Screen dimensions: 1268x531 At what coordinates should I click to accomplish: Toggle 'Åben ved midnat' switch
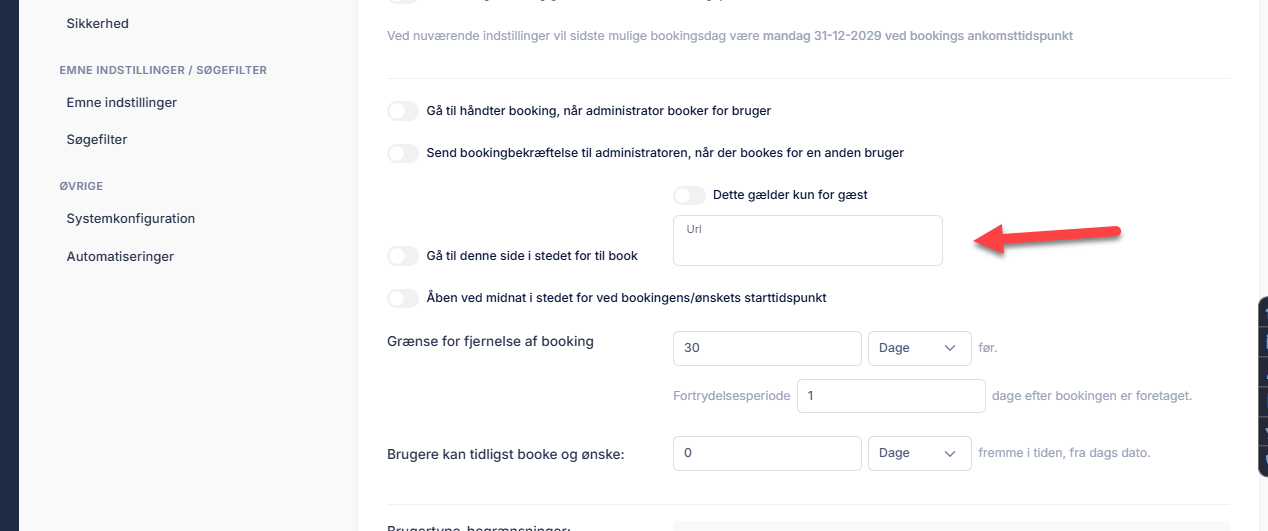tap(403, 298)
